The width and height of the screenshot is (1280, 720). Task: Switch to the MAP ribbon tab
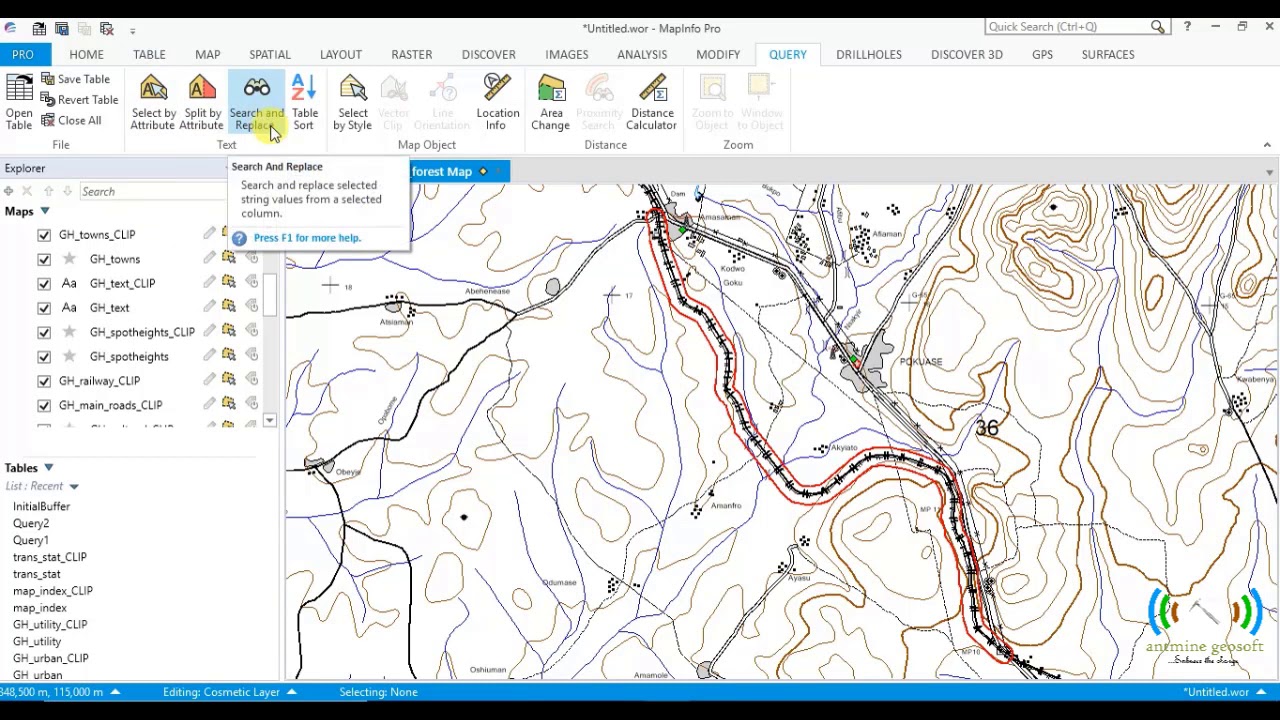click(x=207, y=54)
